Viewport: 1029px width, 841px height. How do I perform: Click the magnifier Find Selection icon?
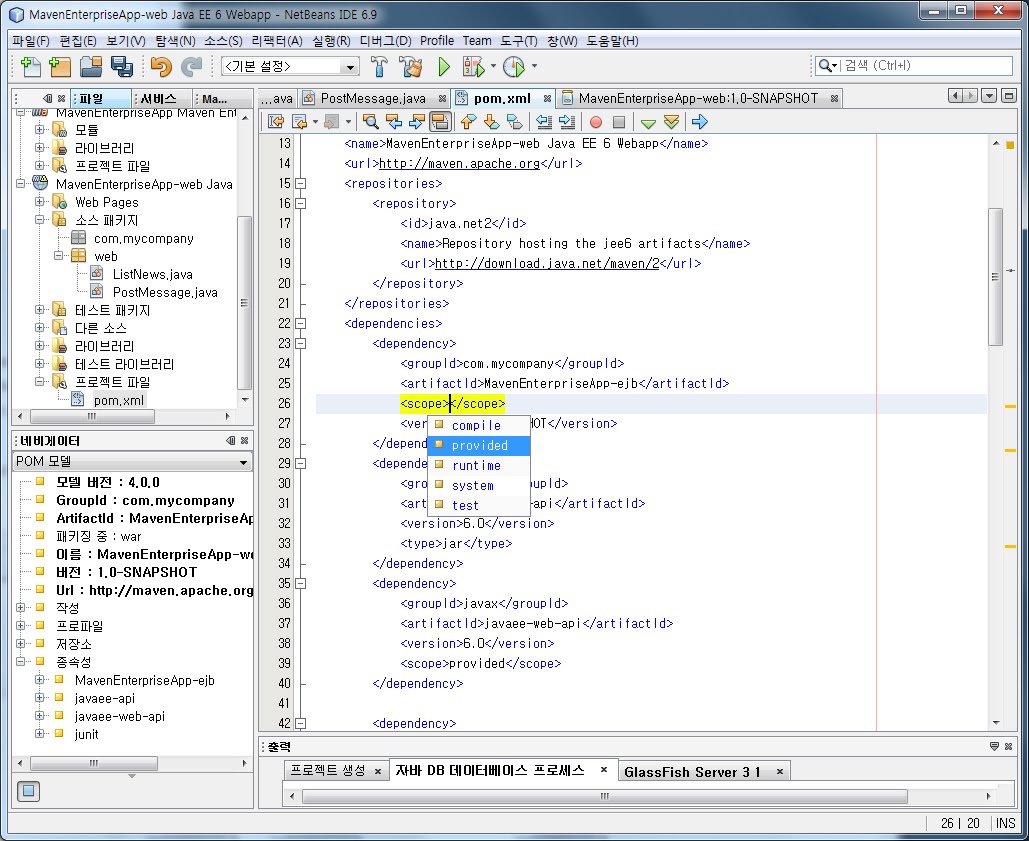tap(371, 122)
